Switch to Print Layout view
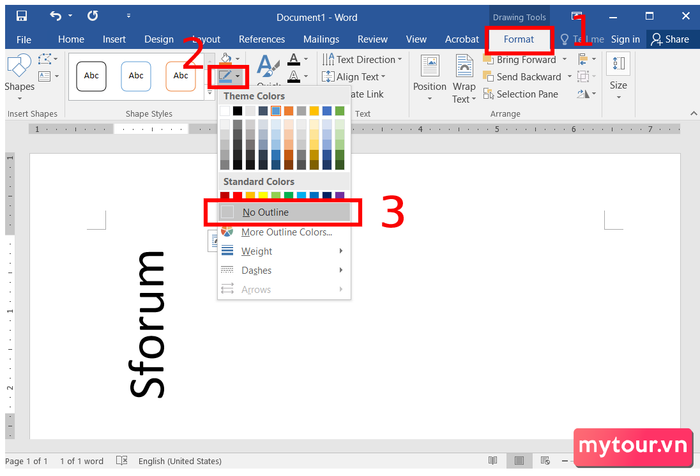The height and width of the screenshot is (476, 700). click(519, 460)
